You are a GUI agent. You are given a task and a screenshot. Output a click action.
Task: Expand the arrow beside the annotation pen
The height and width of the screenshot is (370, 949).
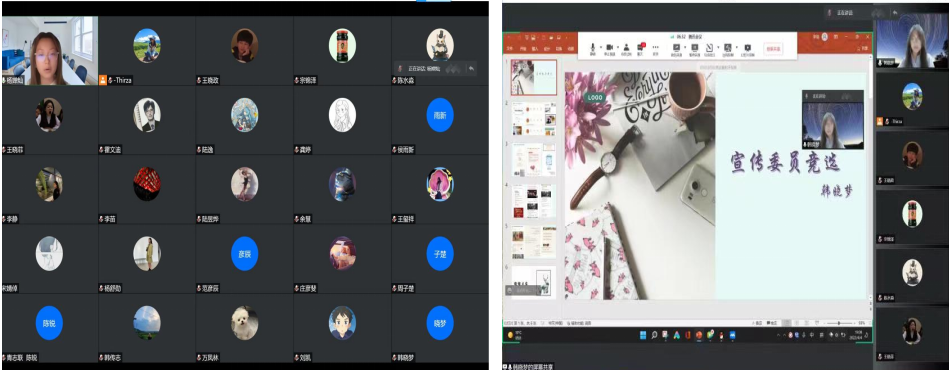click(718, 47)
